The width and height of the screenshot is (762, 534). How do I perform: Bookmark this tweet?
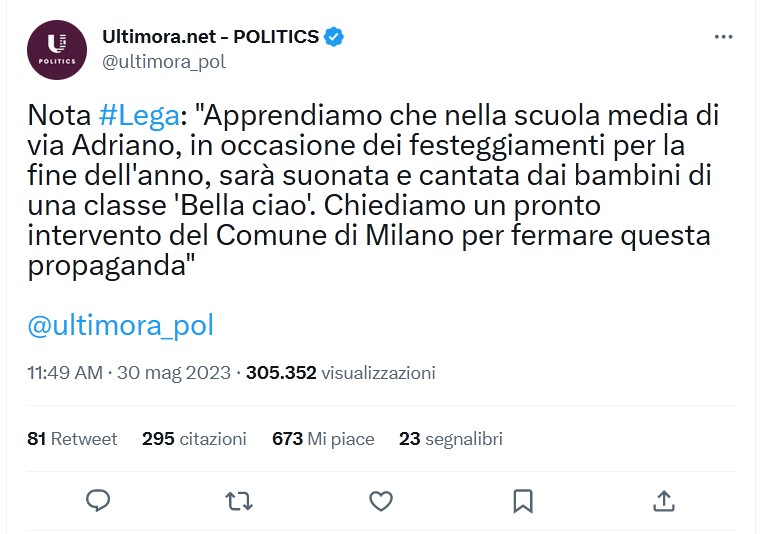pos(522,499)
